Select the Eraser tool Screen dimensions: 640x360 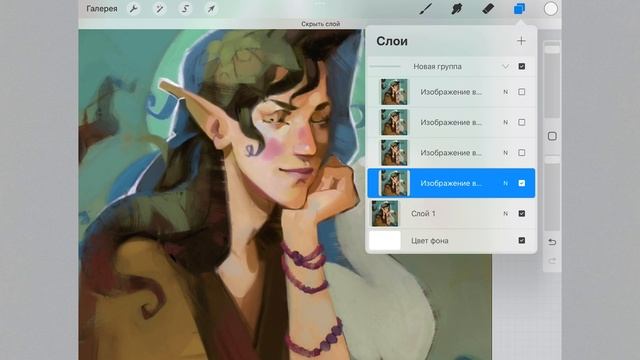488,9
